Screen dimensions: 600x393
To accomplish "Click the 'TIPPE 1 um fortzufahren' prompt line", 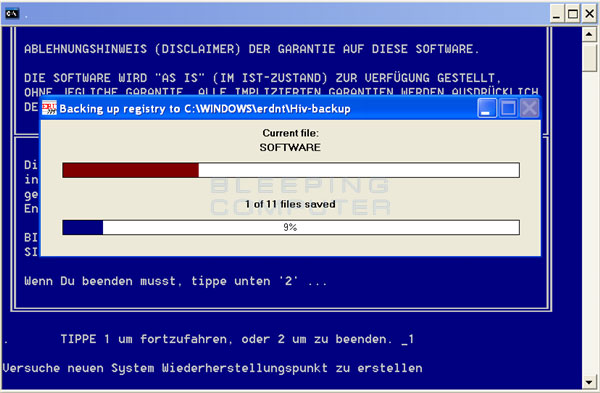I will pyautogui.click(x=237, y=339).
